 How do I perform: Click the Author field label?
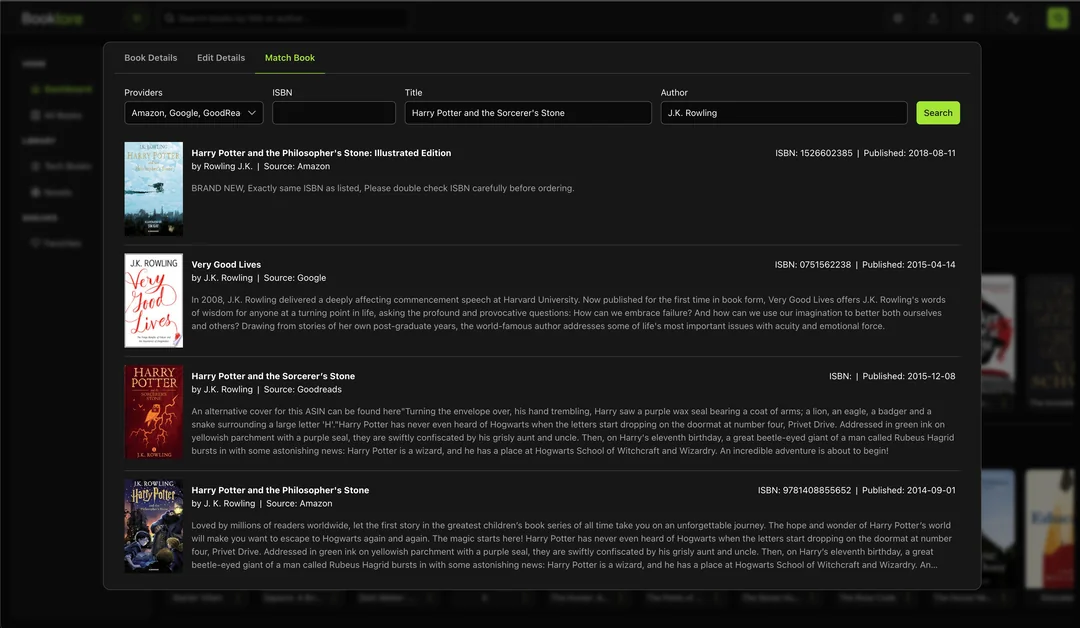[x=674, y=92]
